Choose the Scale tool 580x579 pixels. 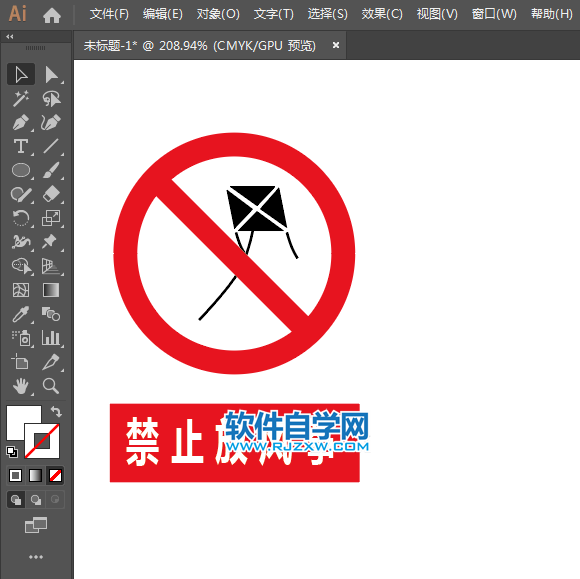(x=51, y=218)
